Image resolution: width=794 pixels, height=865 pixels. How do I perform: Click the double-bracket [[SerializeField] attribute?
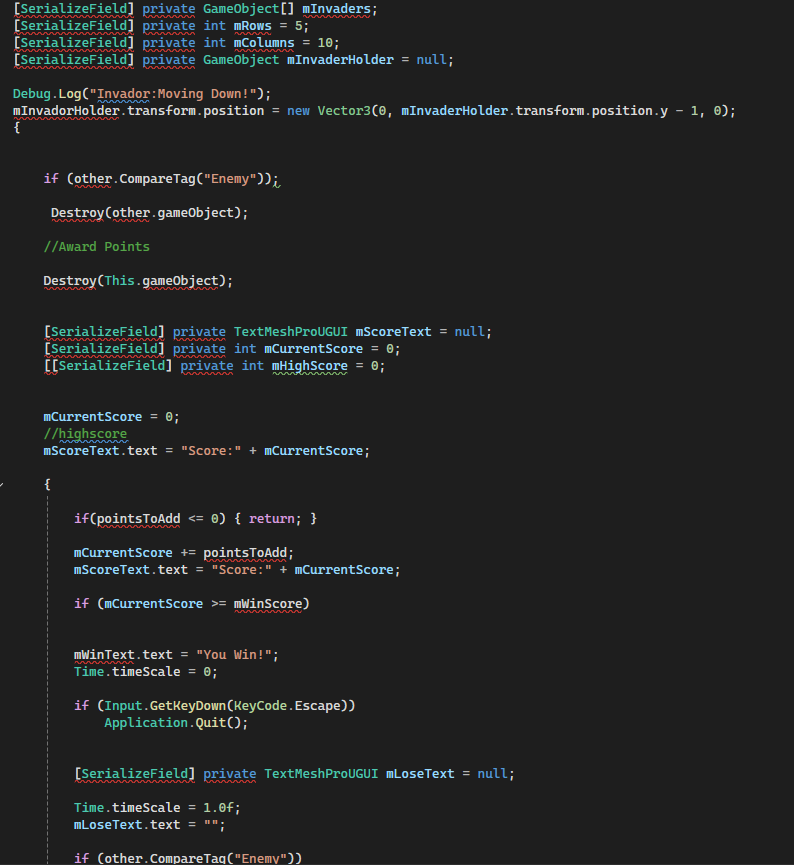point(108,366)
